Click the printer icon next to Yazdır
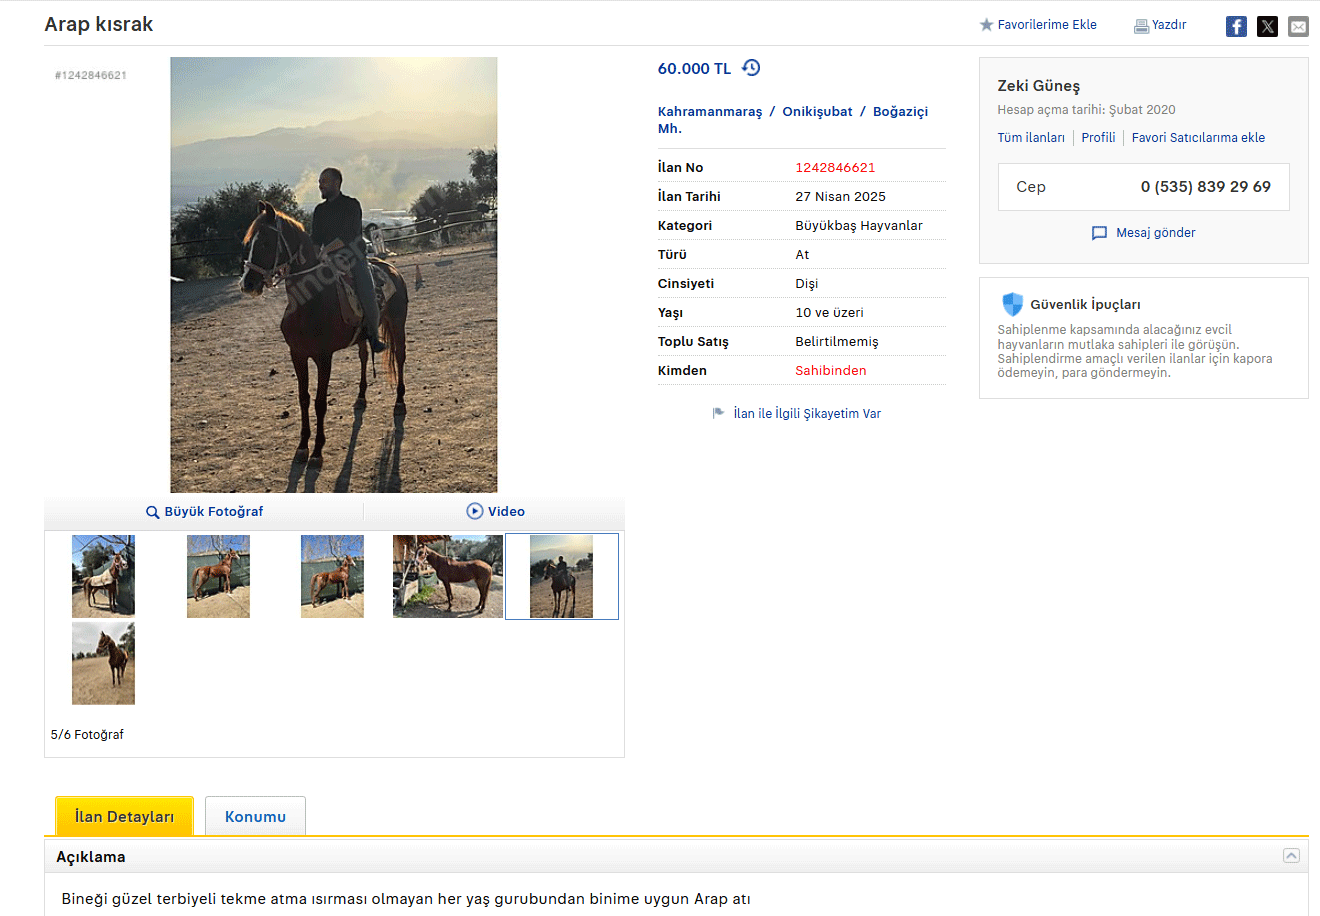 point(1141,26)
